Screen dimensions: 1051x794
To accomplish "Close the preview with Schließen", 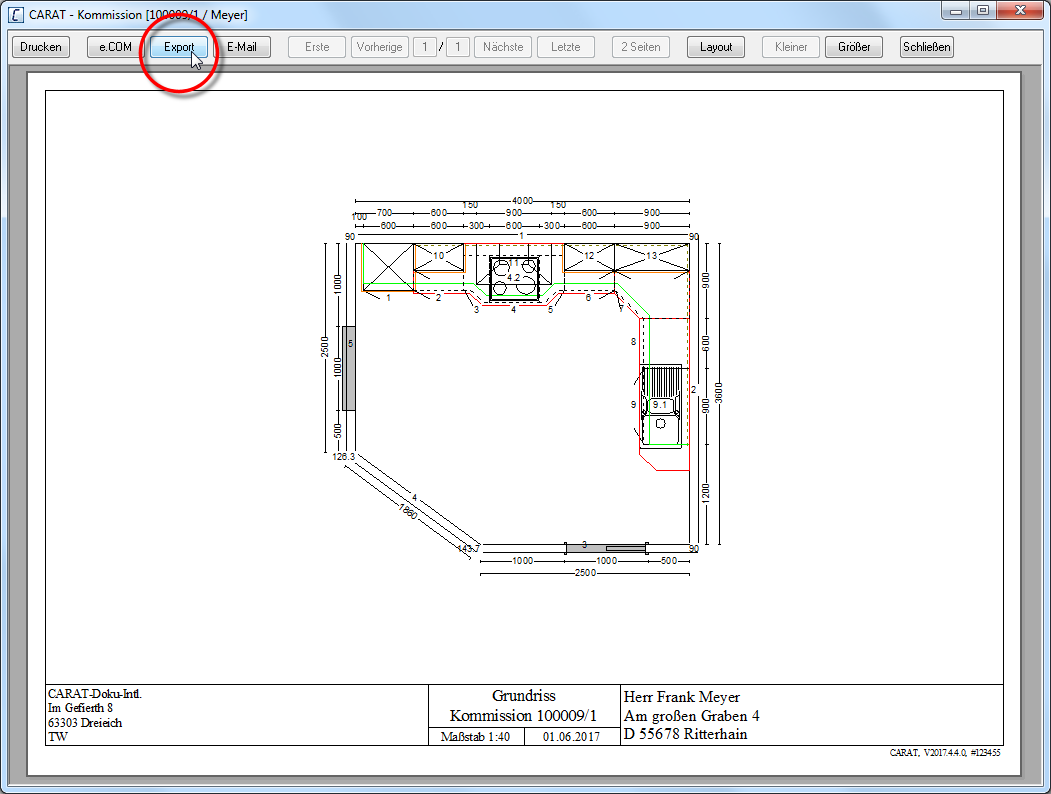I will point(927,47).
